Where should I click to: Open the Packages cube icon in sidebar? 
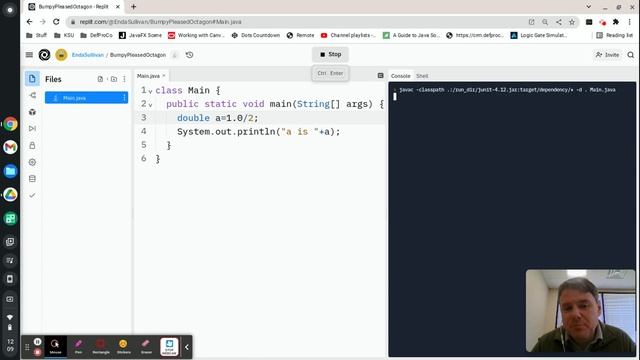(x=32, y=112)
